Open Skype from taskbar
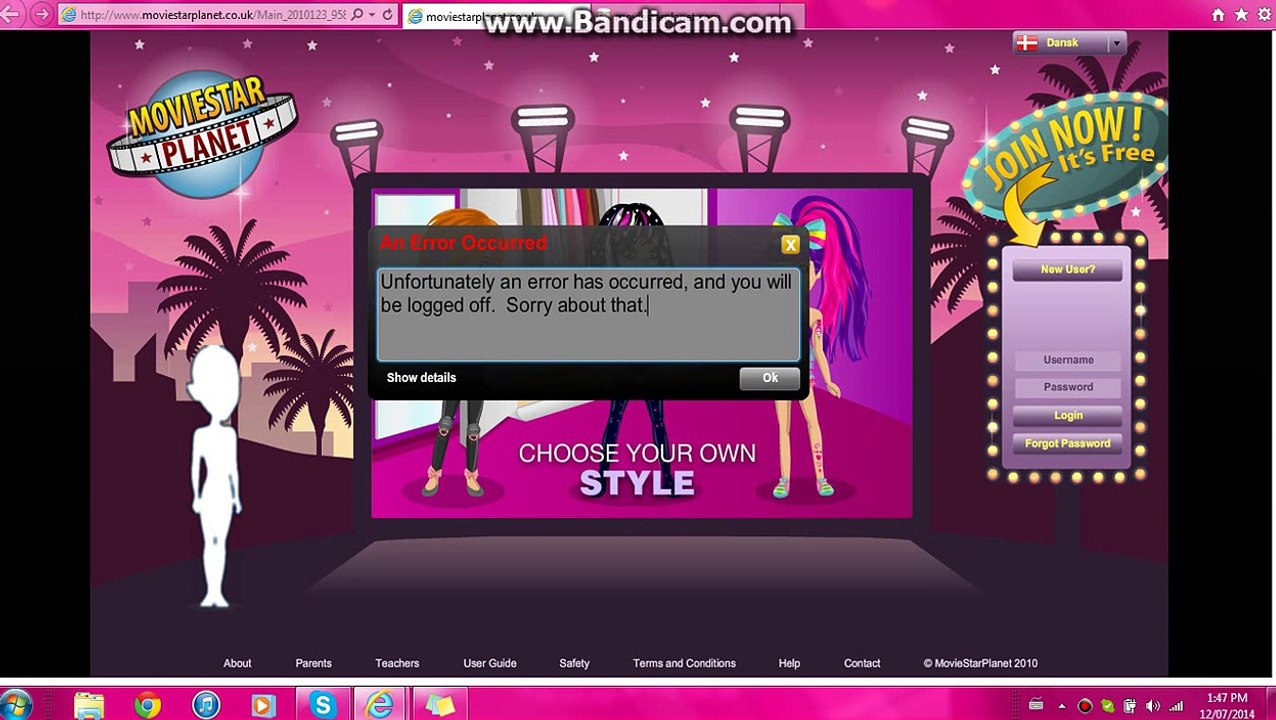Viewport: 1276px width, 720px height. point(322,705)
